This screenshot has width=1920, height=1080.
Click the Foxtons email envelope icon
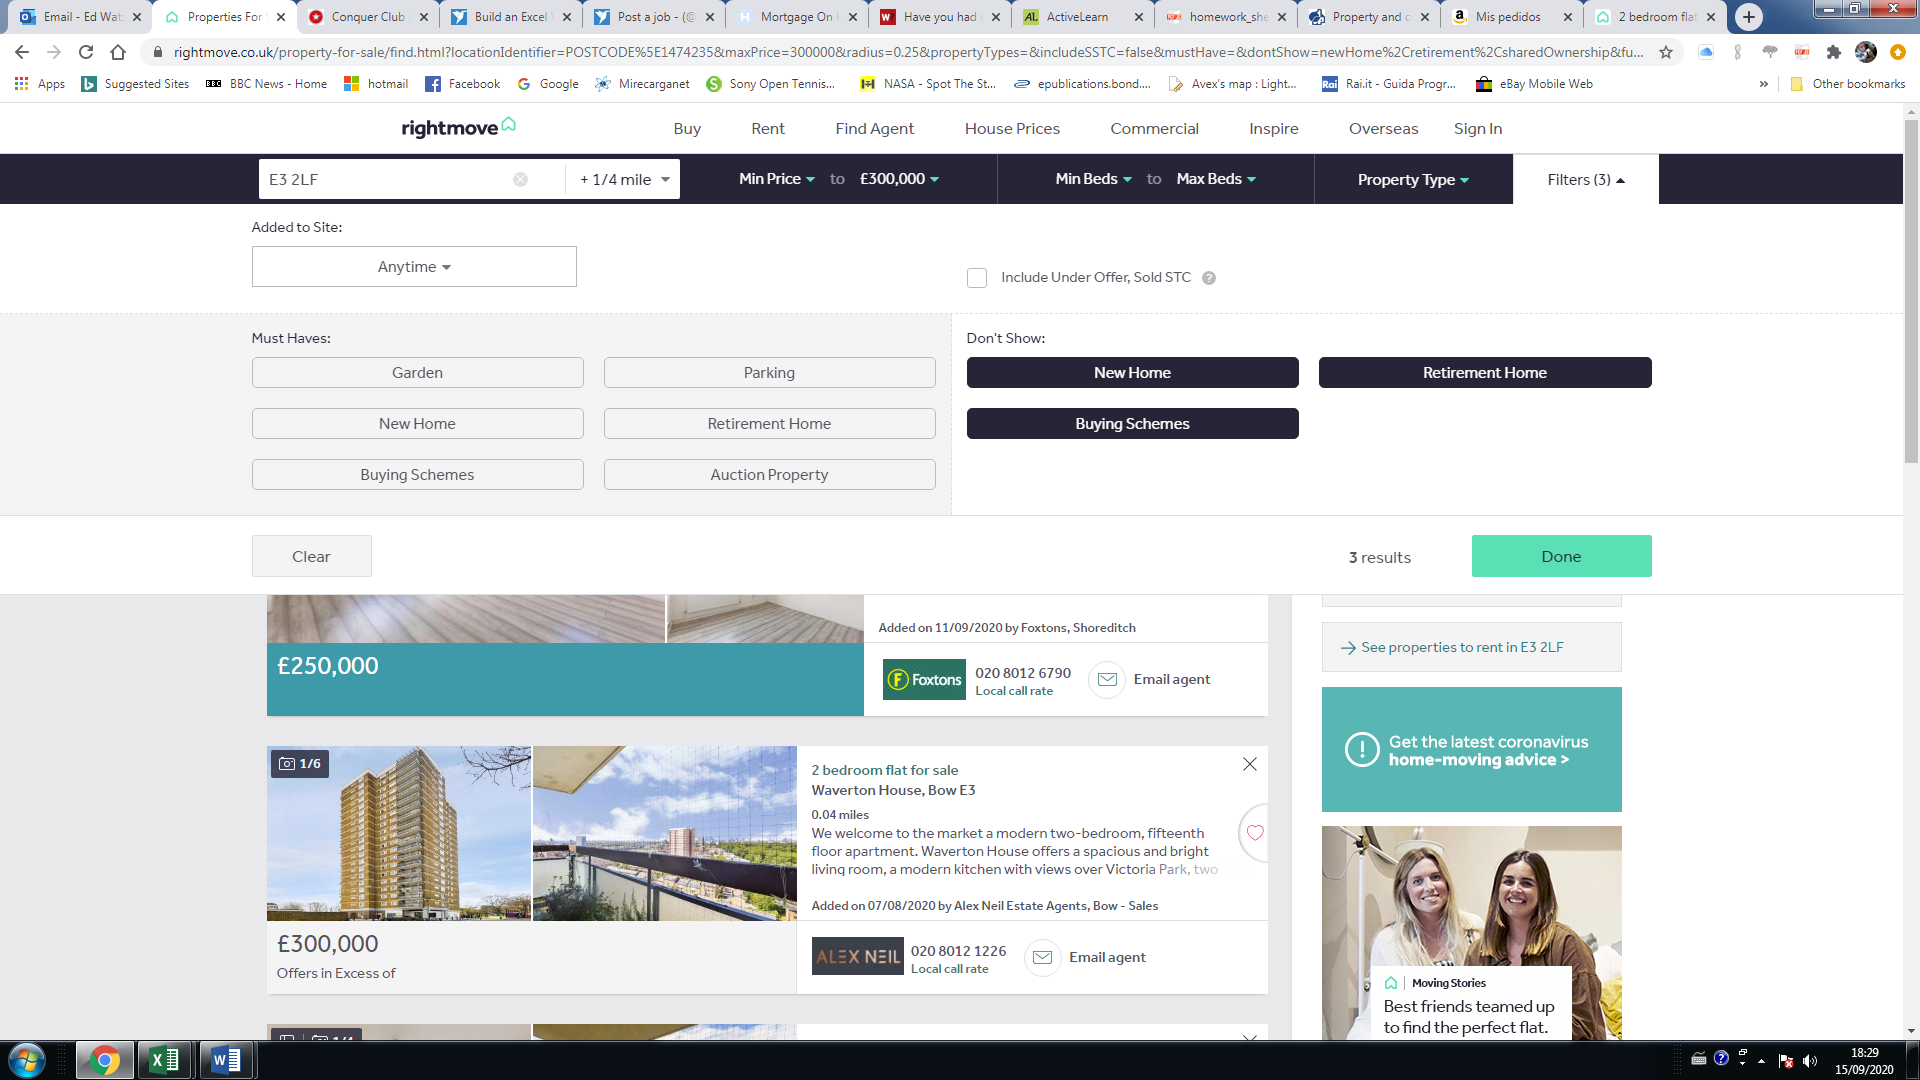[x=1106, y=679]
